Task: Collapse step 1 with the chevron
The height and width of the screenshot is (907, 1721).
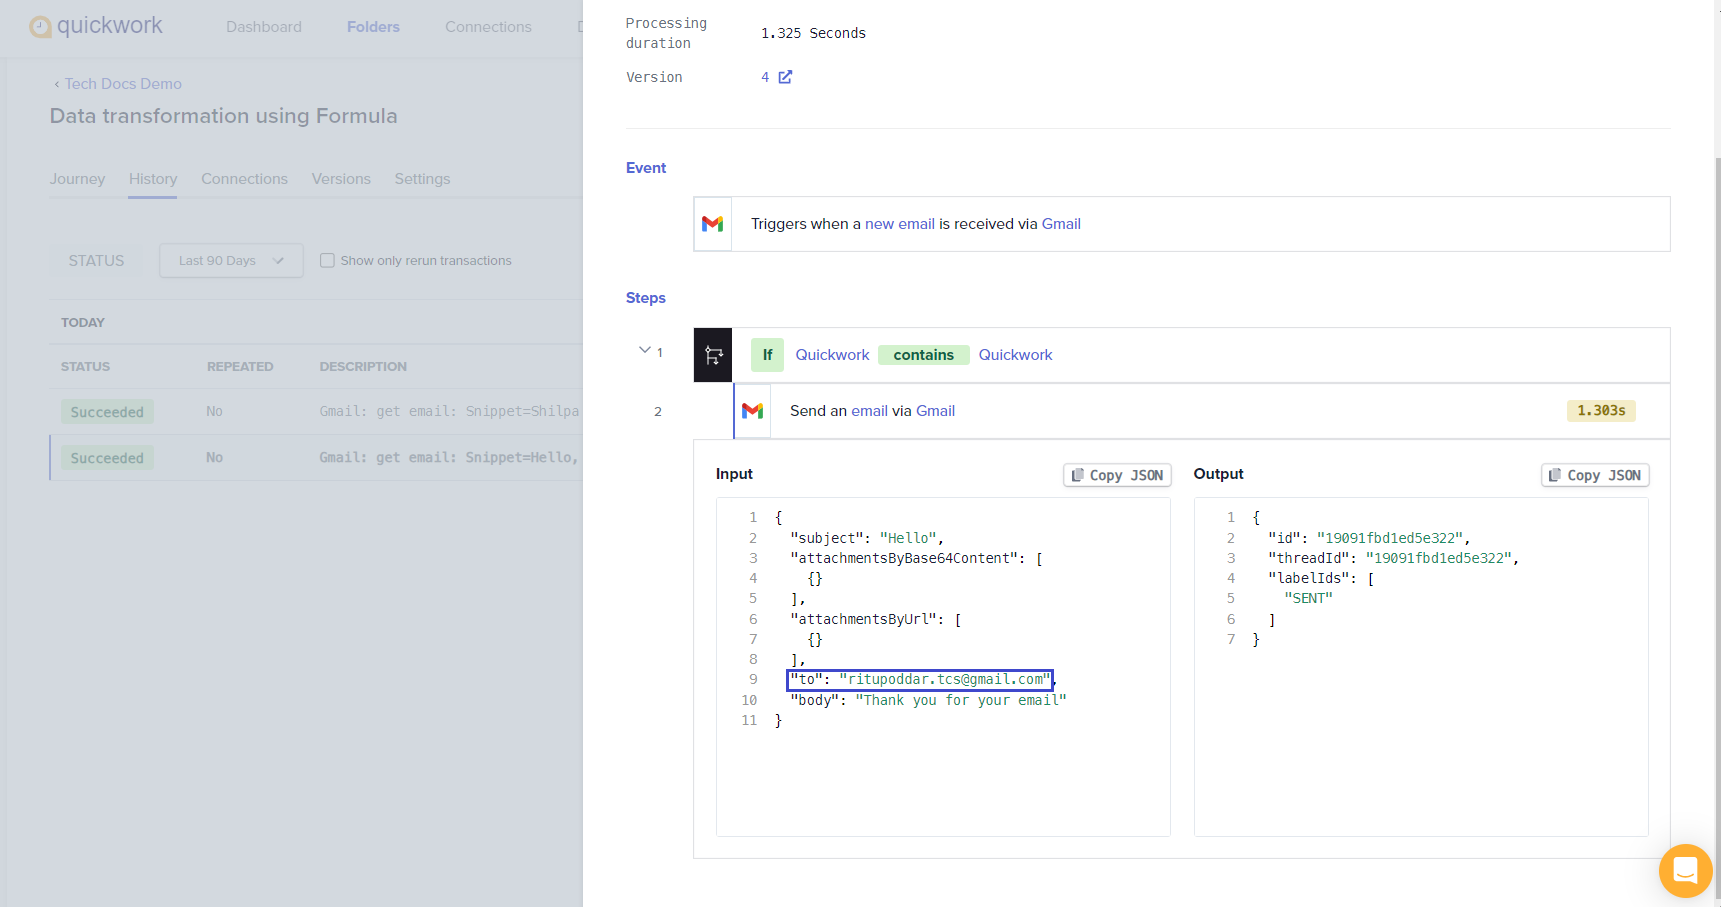Action: pos(645,350)
